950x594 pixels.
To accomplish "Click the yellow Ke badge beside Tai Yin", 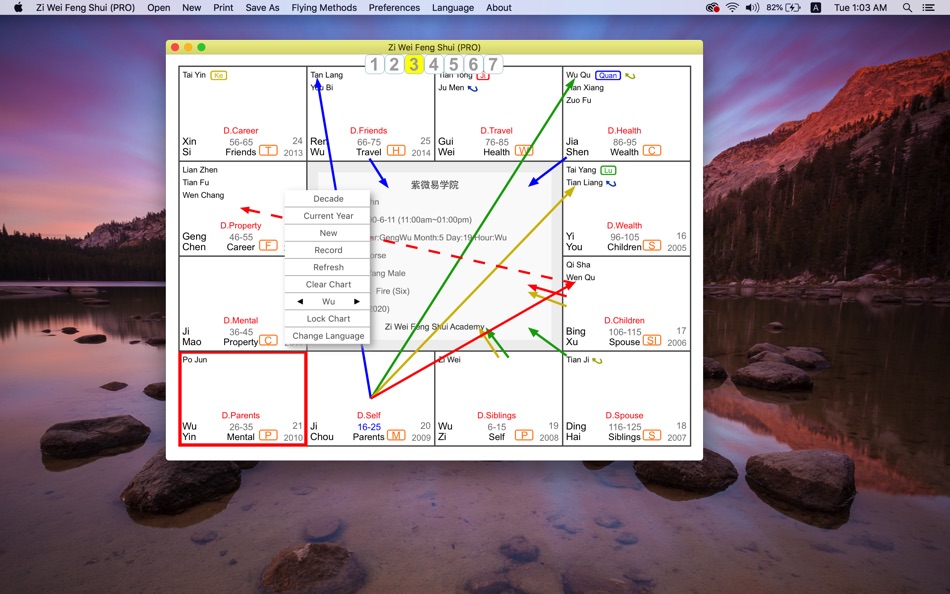I will (x=219, y=75).
